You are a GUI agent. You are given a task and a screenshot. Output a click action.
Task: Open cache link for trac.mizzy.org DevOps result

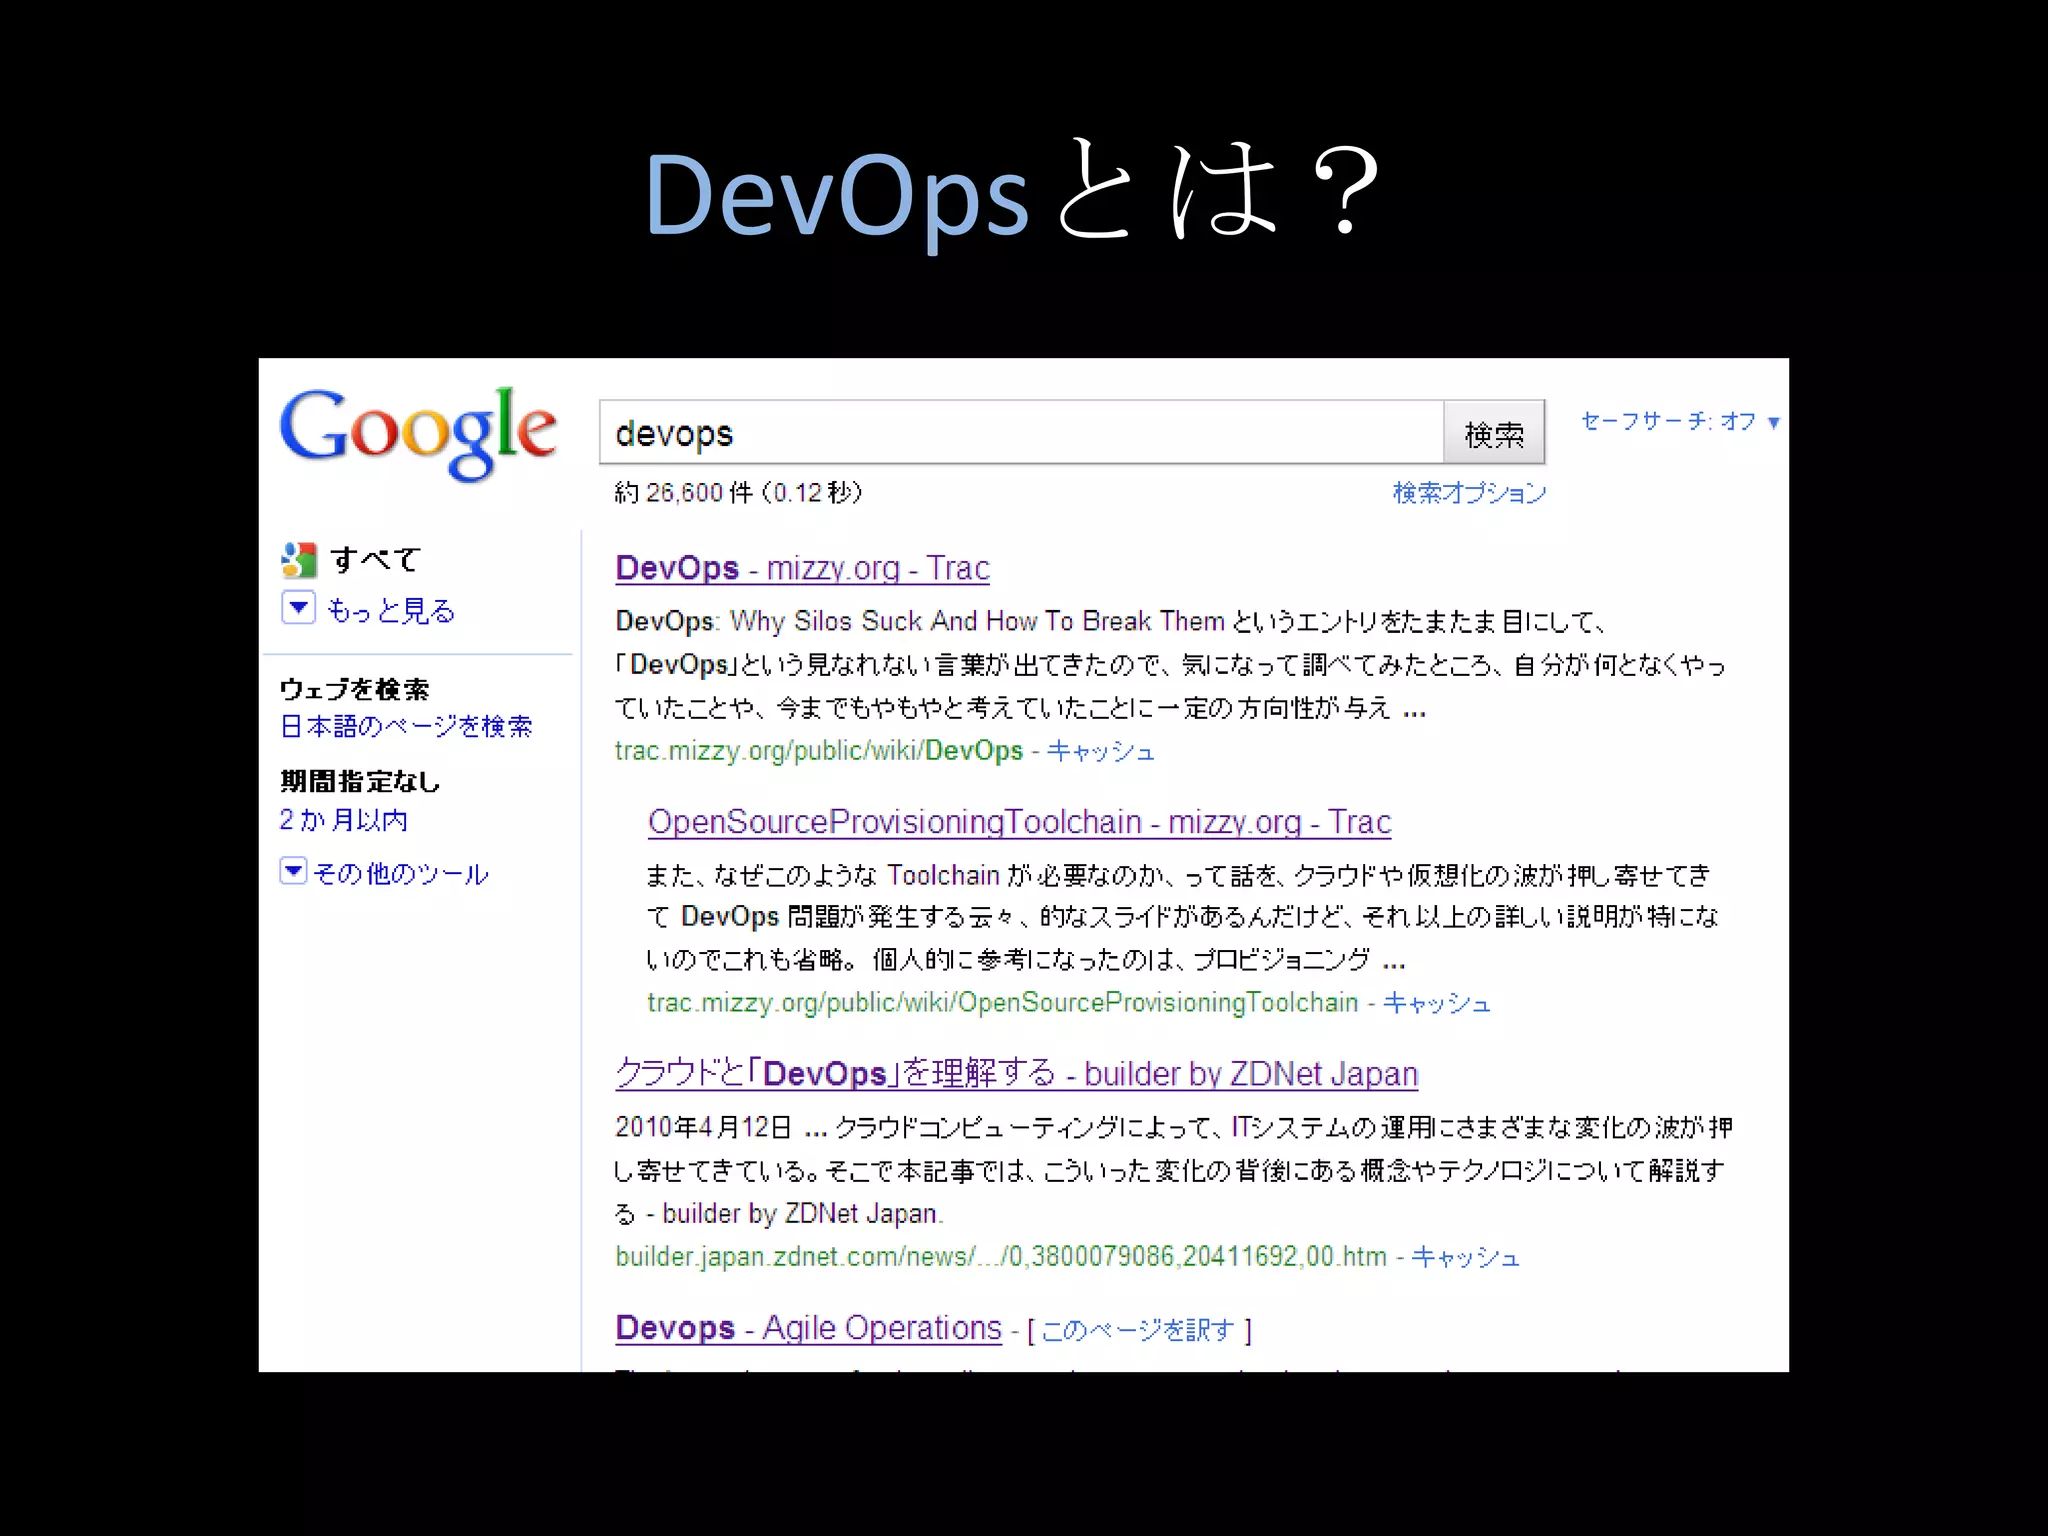(x=1100, y=751)
